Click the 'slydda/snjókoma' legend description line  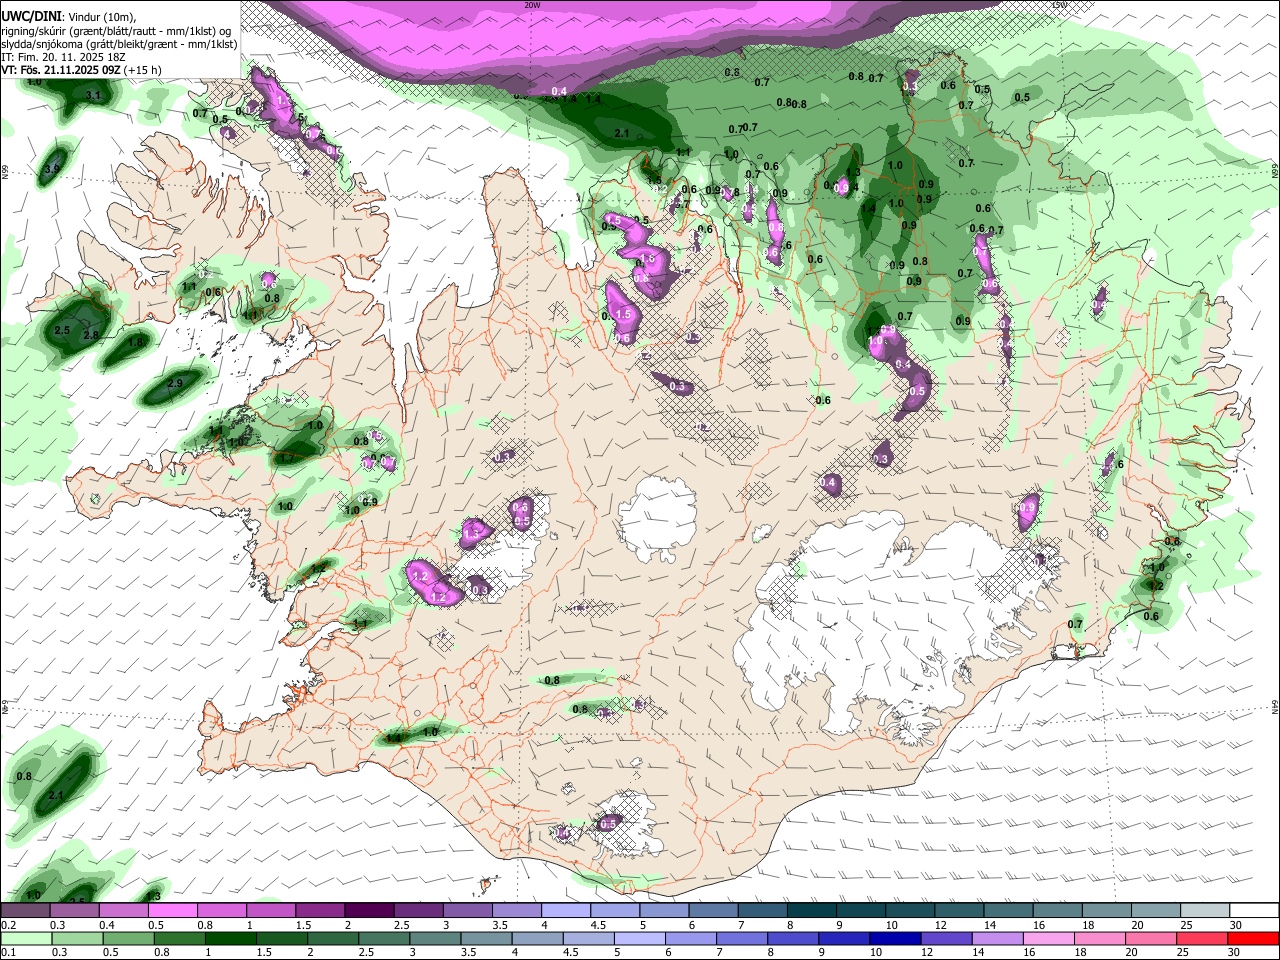(x=119, y=44)
